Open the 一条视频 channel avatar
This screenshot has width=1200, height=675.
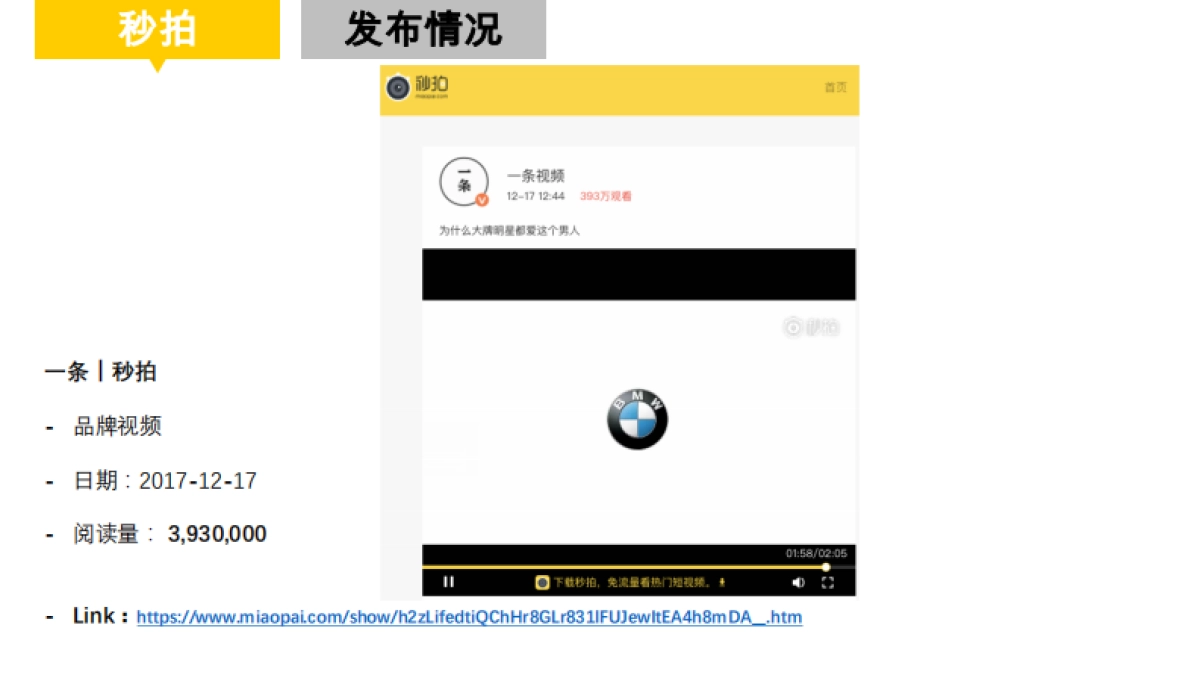463,179
